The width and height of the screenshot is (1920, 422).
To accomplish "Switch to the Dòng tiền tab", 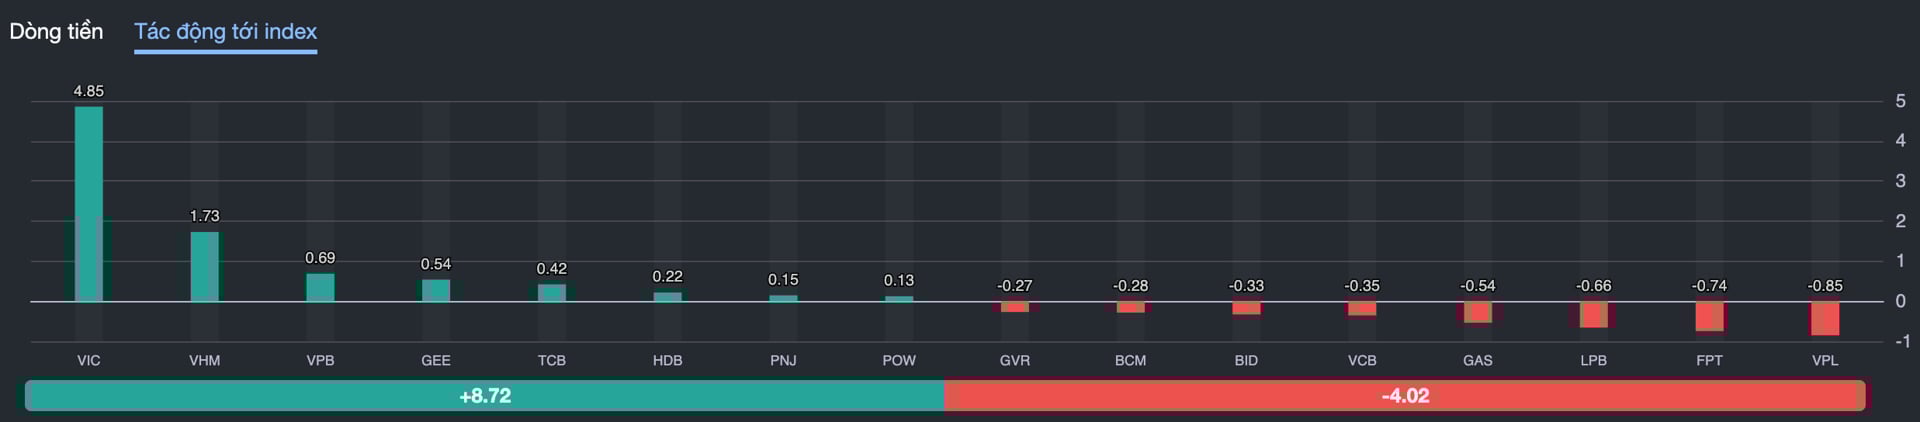I will 56,31.
